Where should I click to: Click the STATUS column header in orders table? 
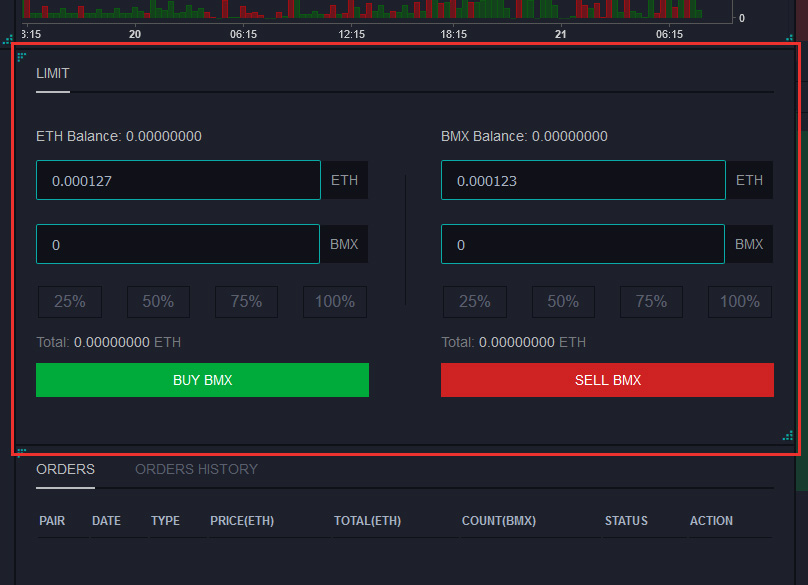tap(626, 521)
